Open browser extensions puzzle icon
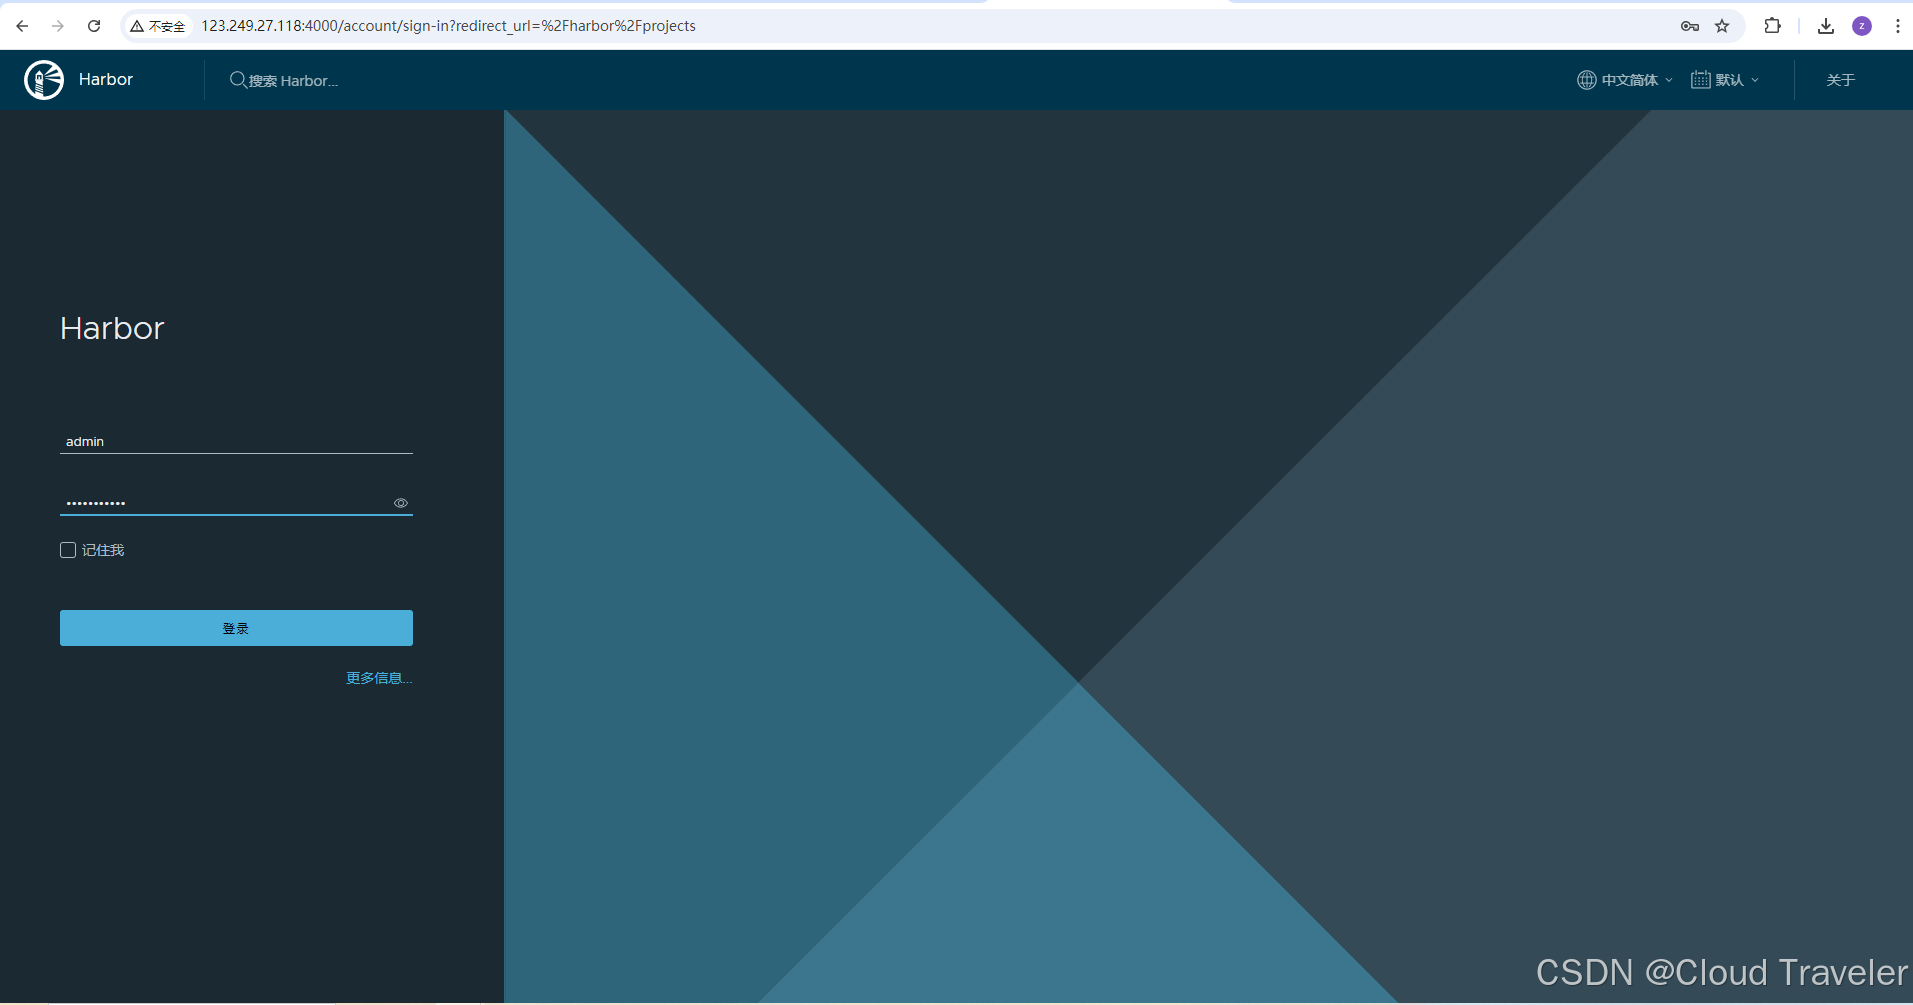This screenshot has height=1005, width=1913. [1772, 26]
